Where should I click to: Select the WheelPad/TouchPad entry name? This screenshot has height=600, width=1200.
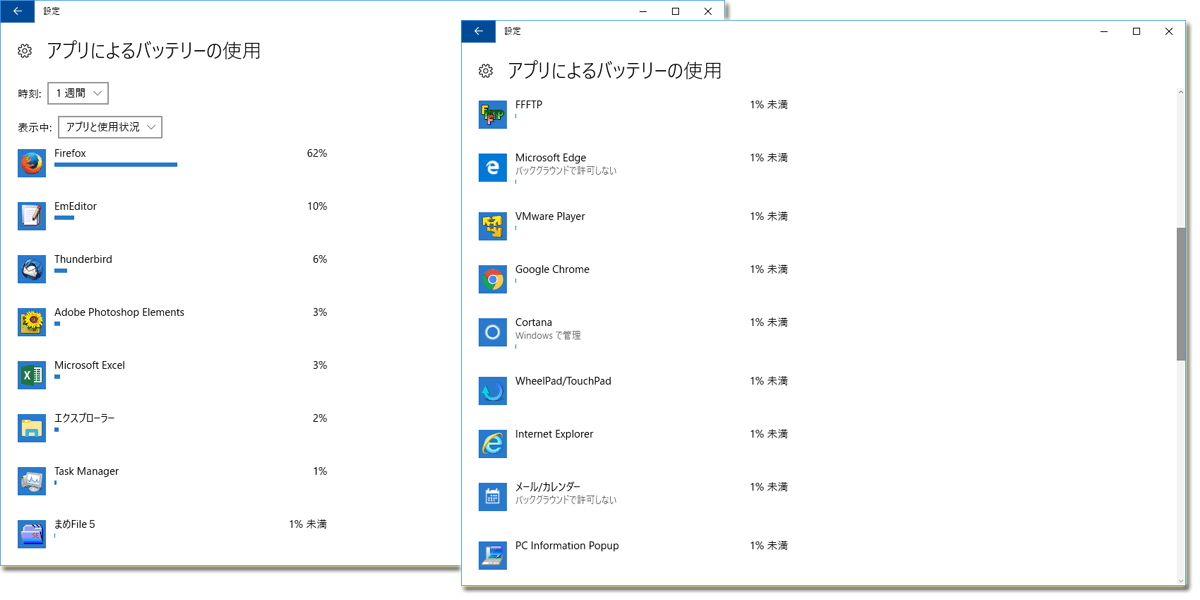563,381
